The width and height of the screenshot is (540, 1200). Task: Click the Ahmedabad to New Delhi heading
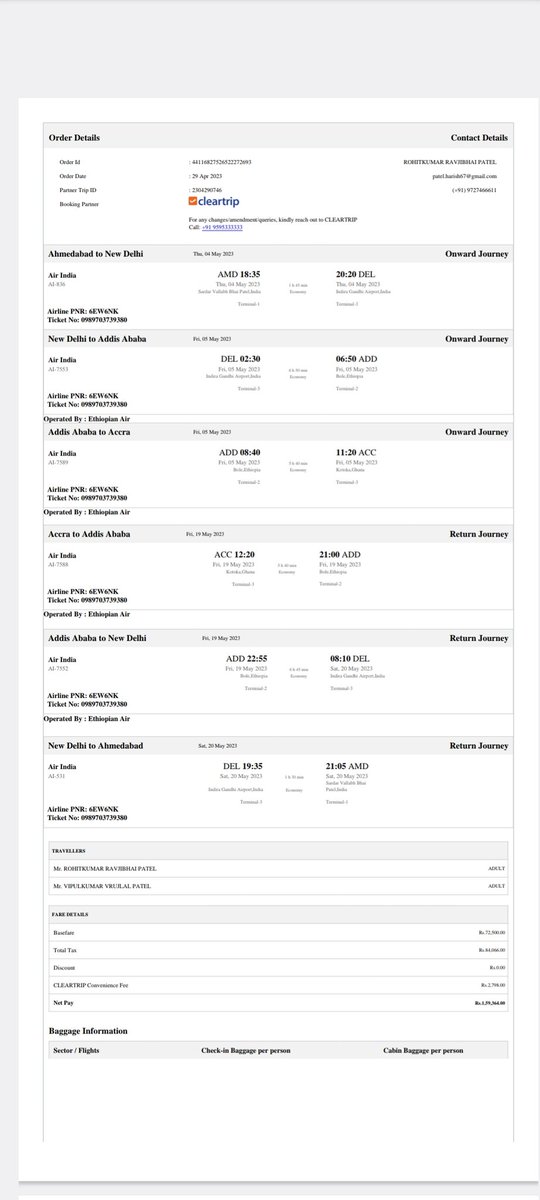pos(96,254)
